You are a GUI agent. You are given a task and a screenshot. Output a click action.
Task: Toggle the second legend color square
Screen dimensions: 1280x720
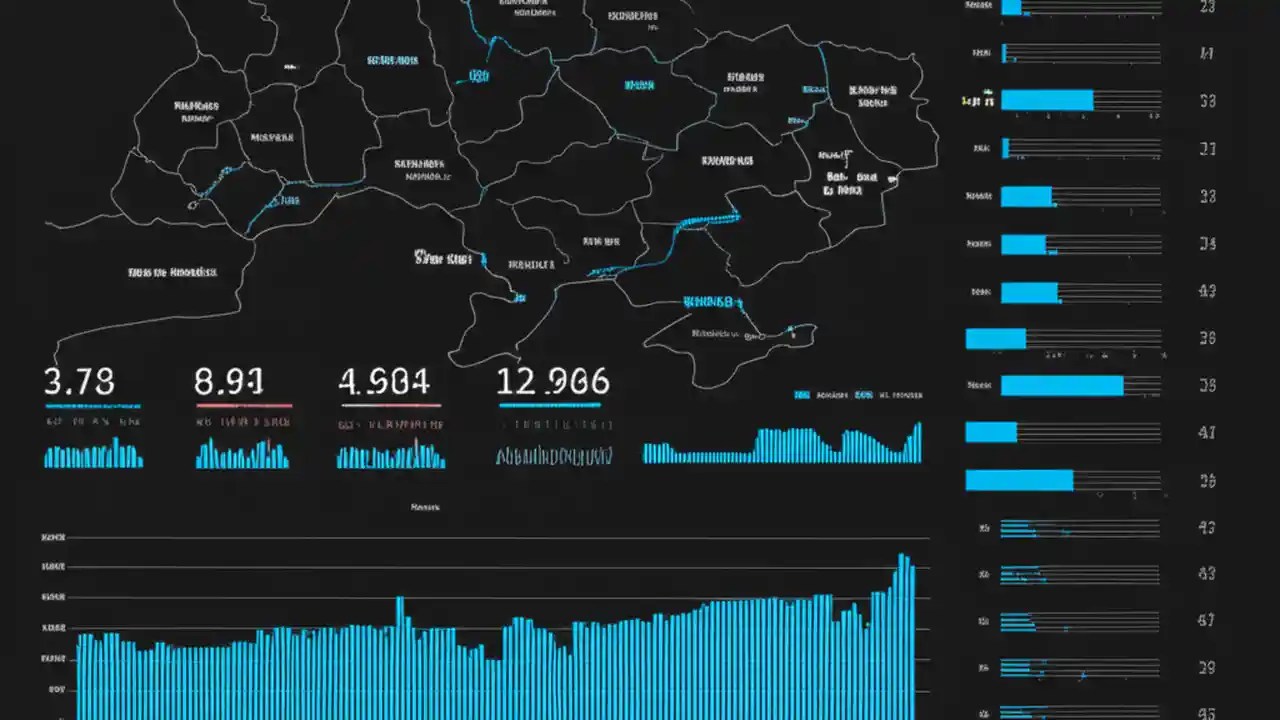[864, 395]
